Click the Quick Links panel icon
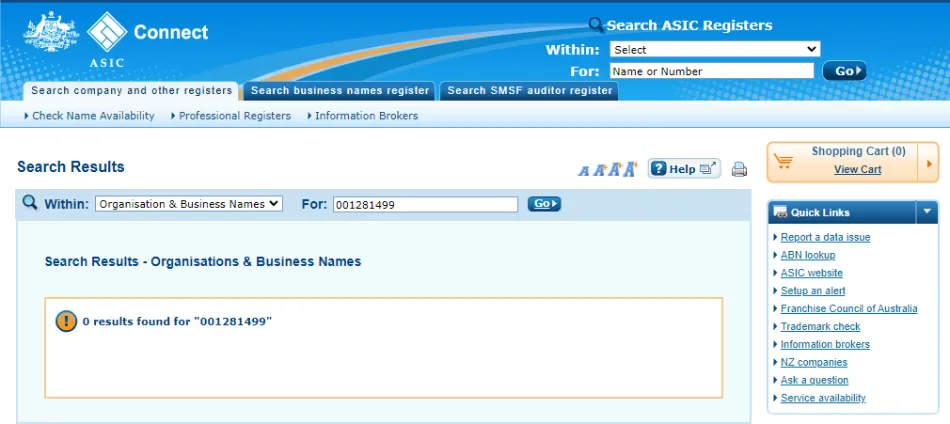The height and width of the screenshot is (424, 950). [781, 213]
